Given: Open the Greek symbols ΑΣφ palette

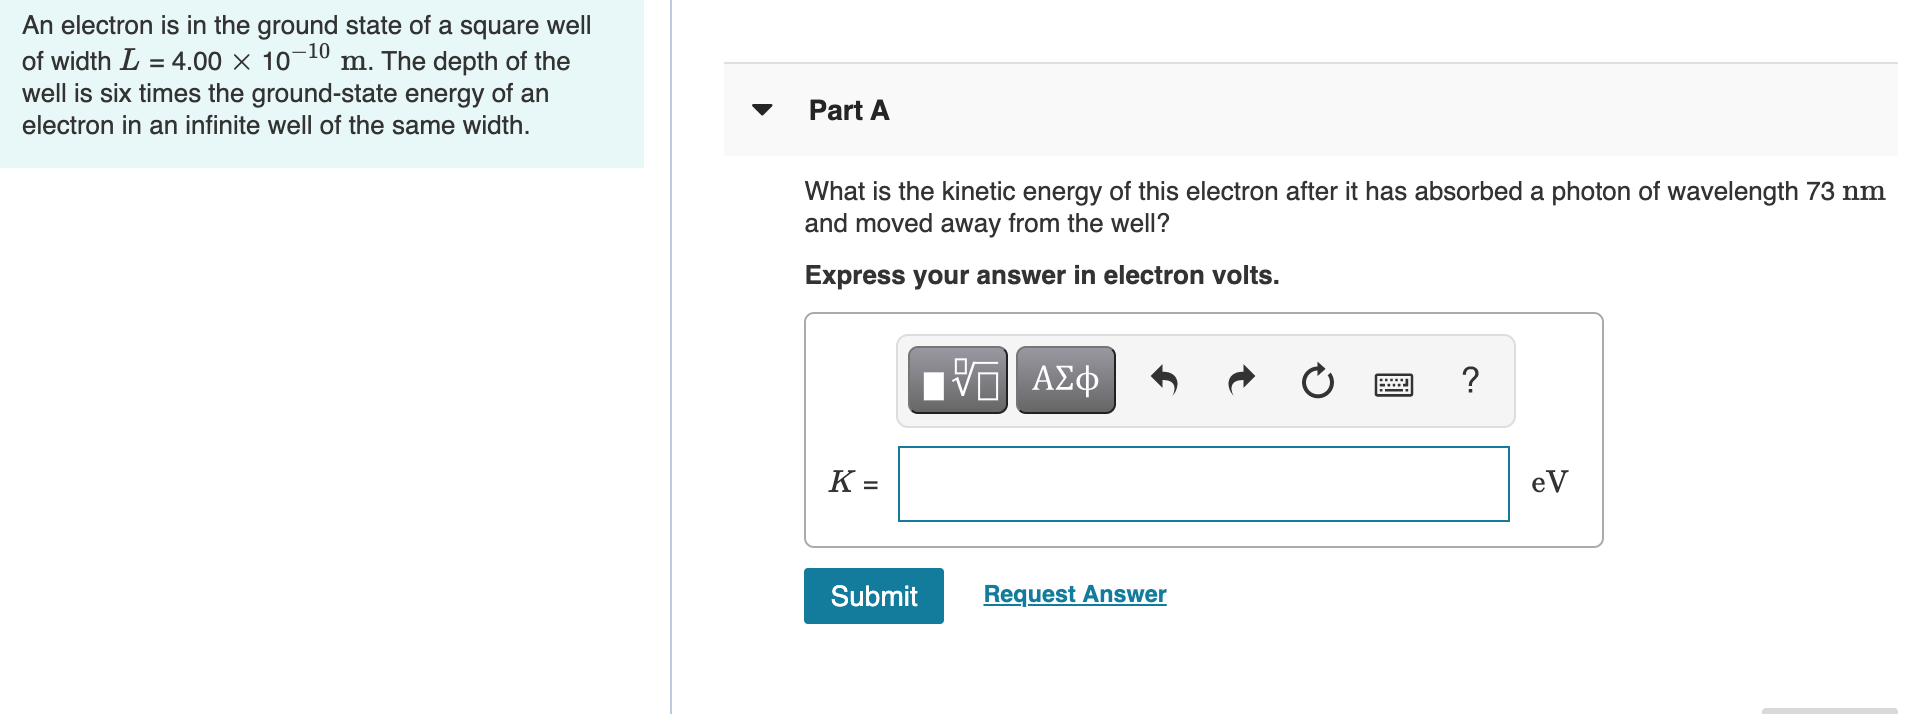Looking at the screenshot, I should pos(1064,380).
